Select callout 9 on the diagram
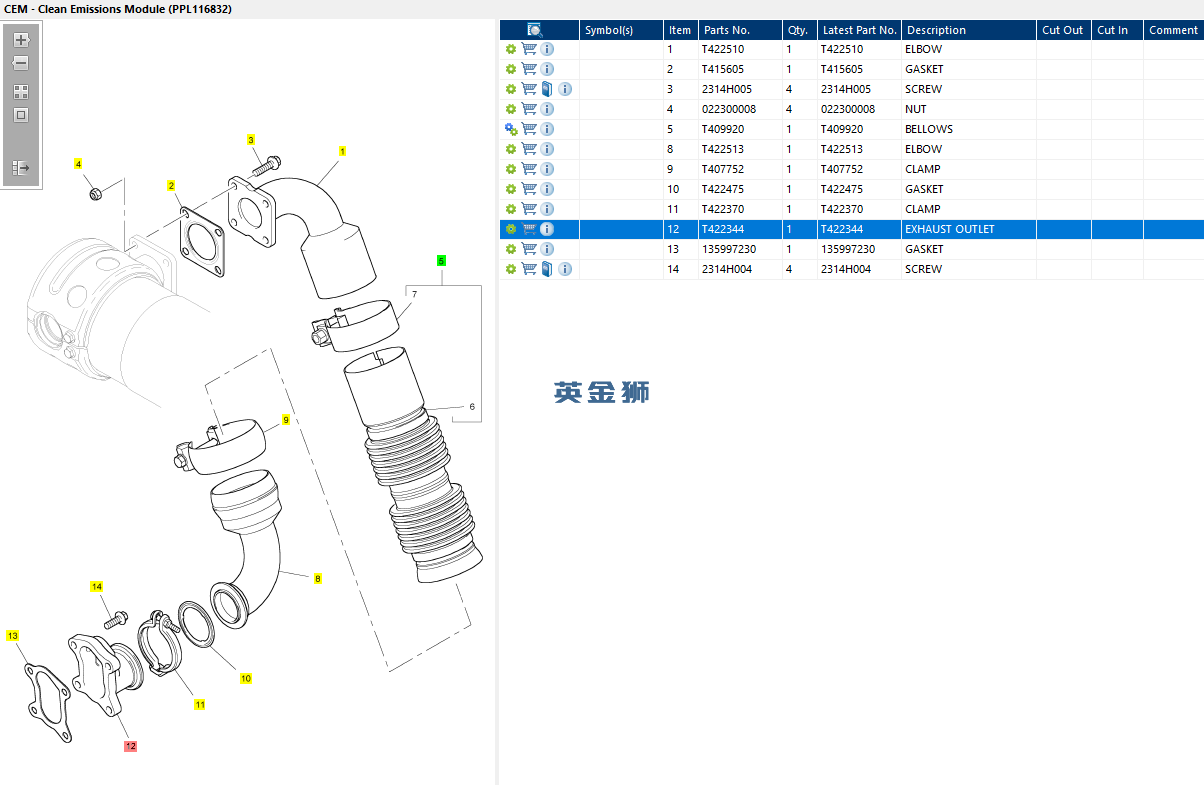Viewport: 1204px width, 785px height. pos(285,421)
